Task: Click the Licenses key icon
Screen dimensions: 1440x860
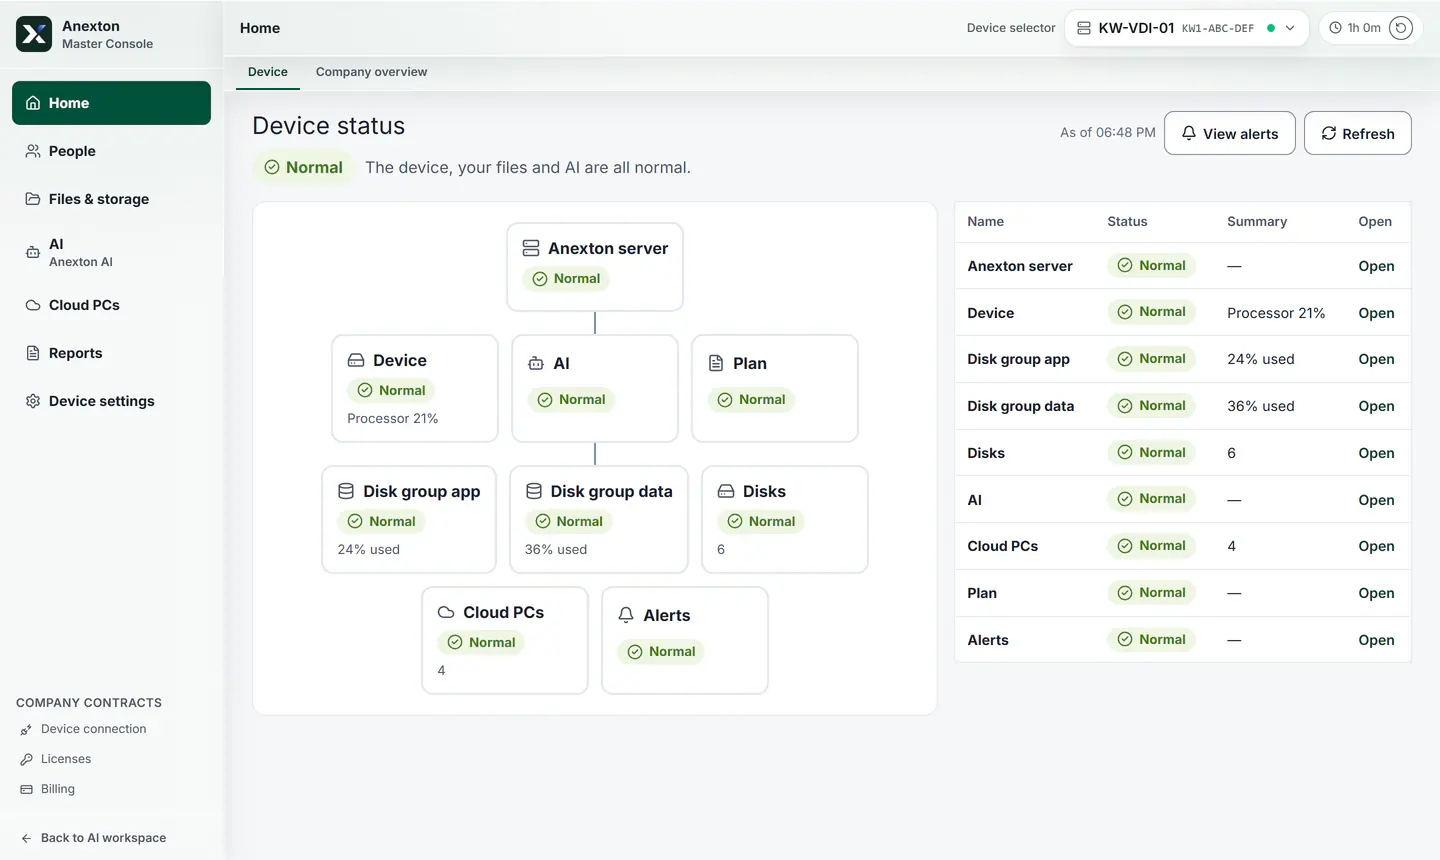Action: (x=26, y=760)
